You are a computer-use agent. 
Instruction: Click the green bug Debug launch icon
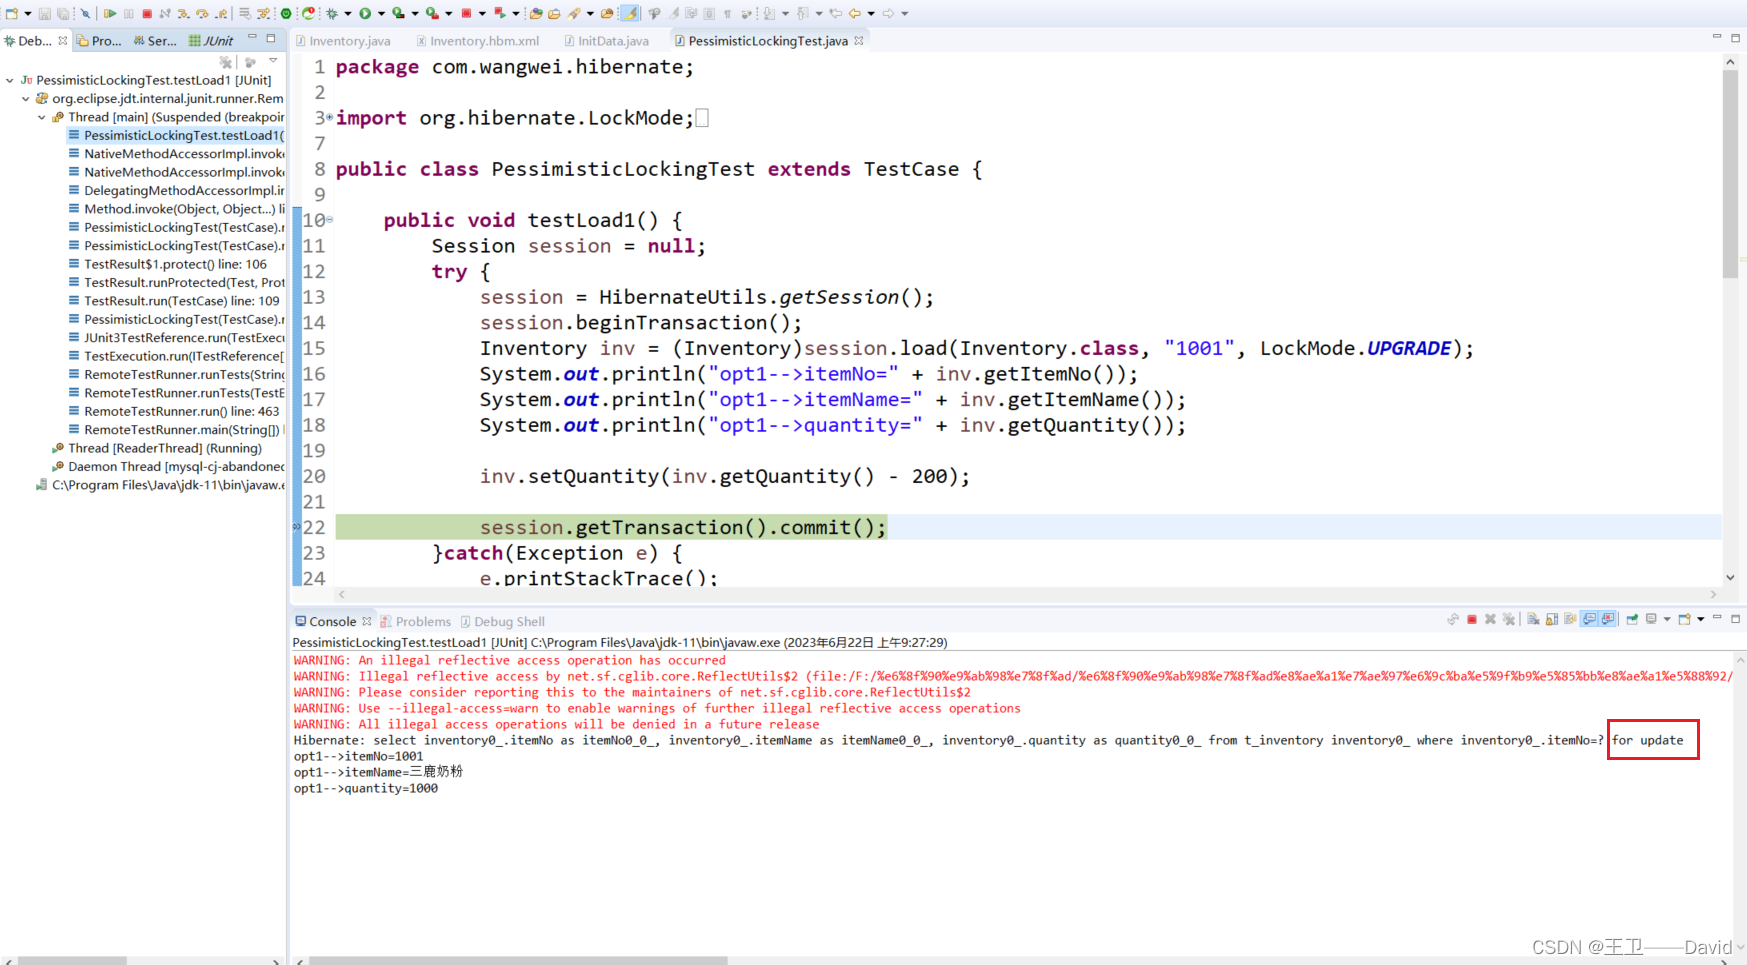(x=332, y=13)
